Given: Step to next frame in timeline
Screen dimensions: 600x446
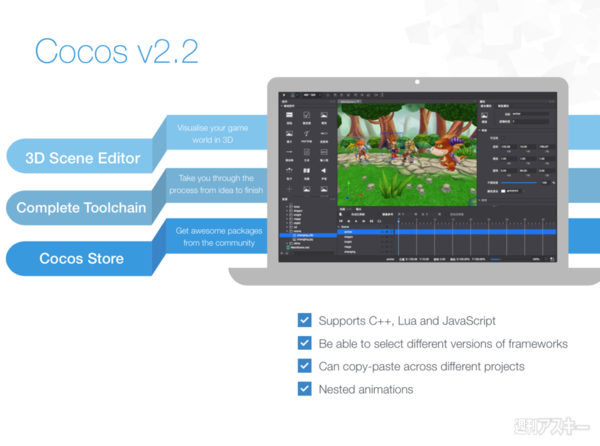Looking at the screenshot, I should (364, 221).
